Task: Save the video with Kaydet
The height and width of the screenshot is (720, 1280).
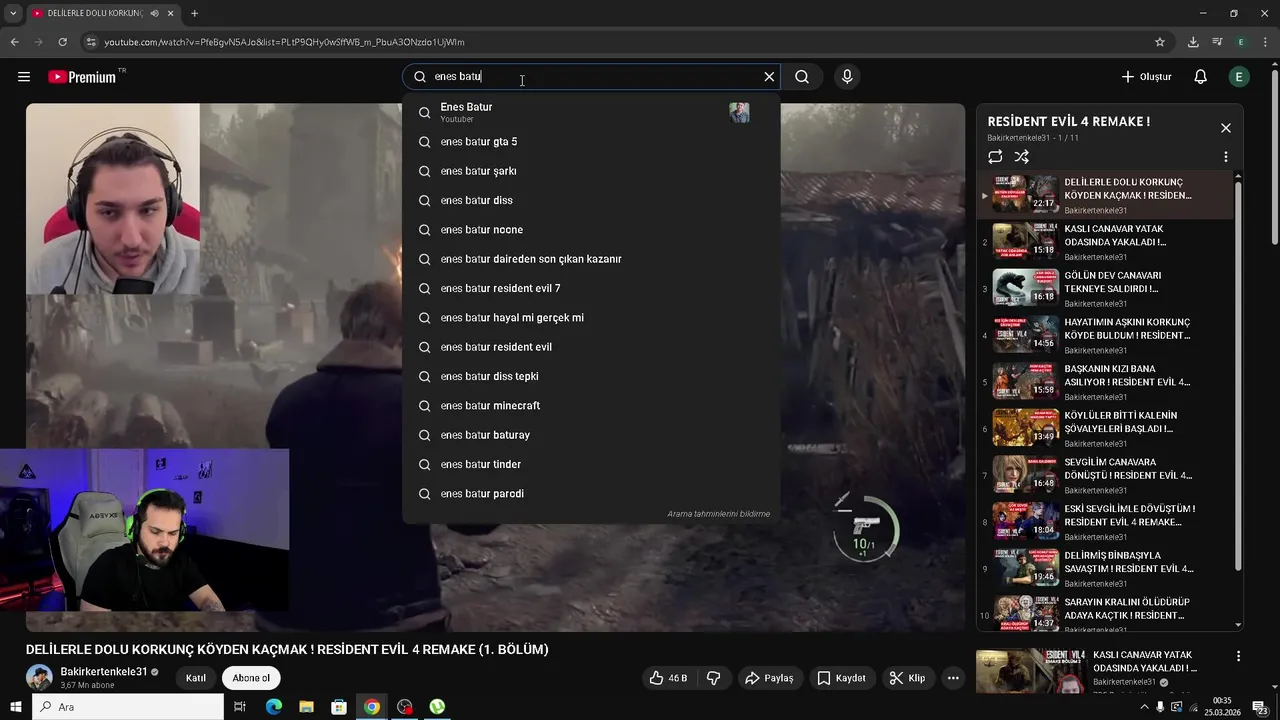Action: pos(841,678)
